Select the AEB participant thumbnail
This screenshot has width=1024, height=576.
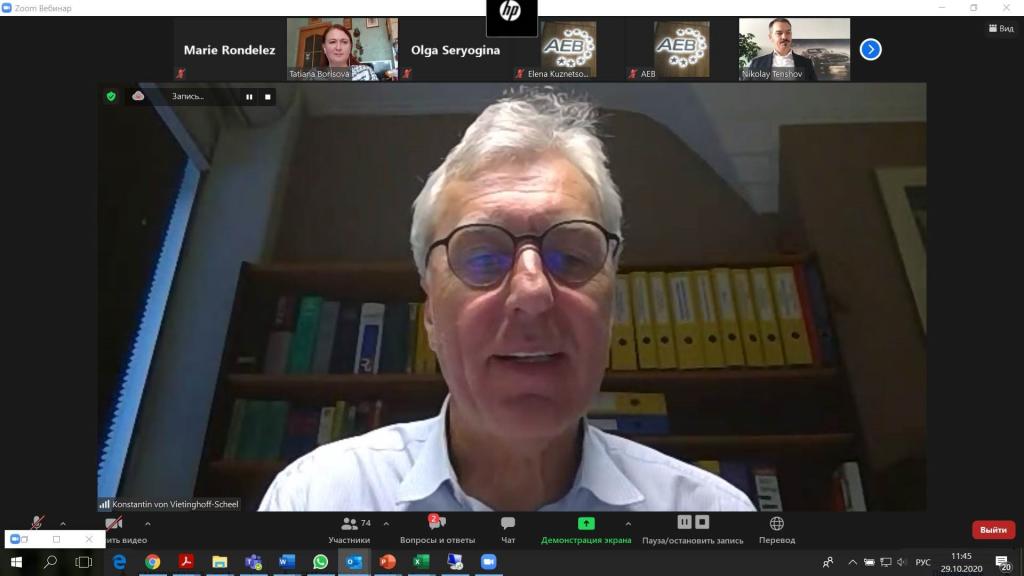click(681, 50)
